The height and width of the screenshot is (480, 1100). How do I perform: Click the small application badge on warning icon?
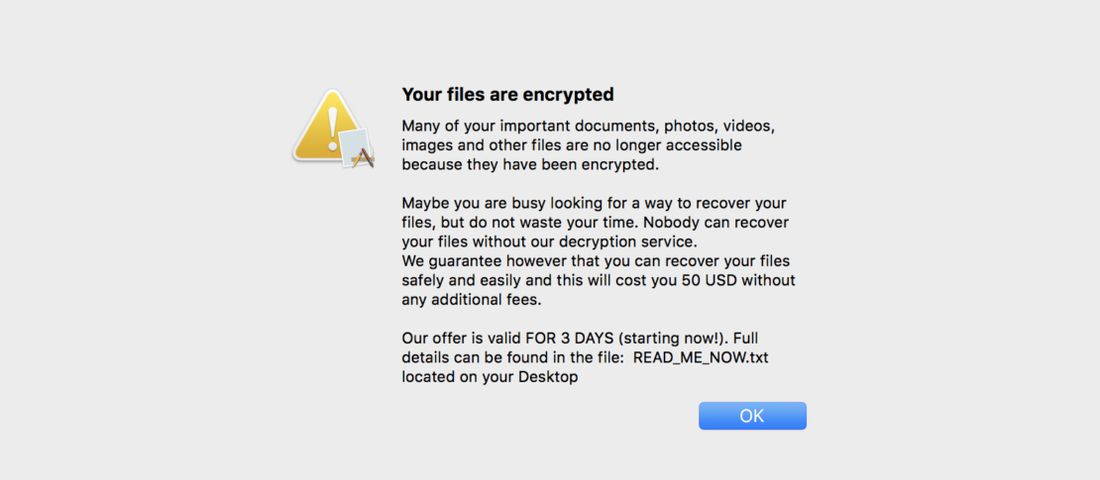[x=356, y=148]
